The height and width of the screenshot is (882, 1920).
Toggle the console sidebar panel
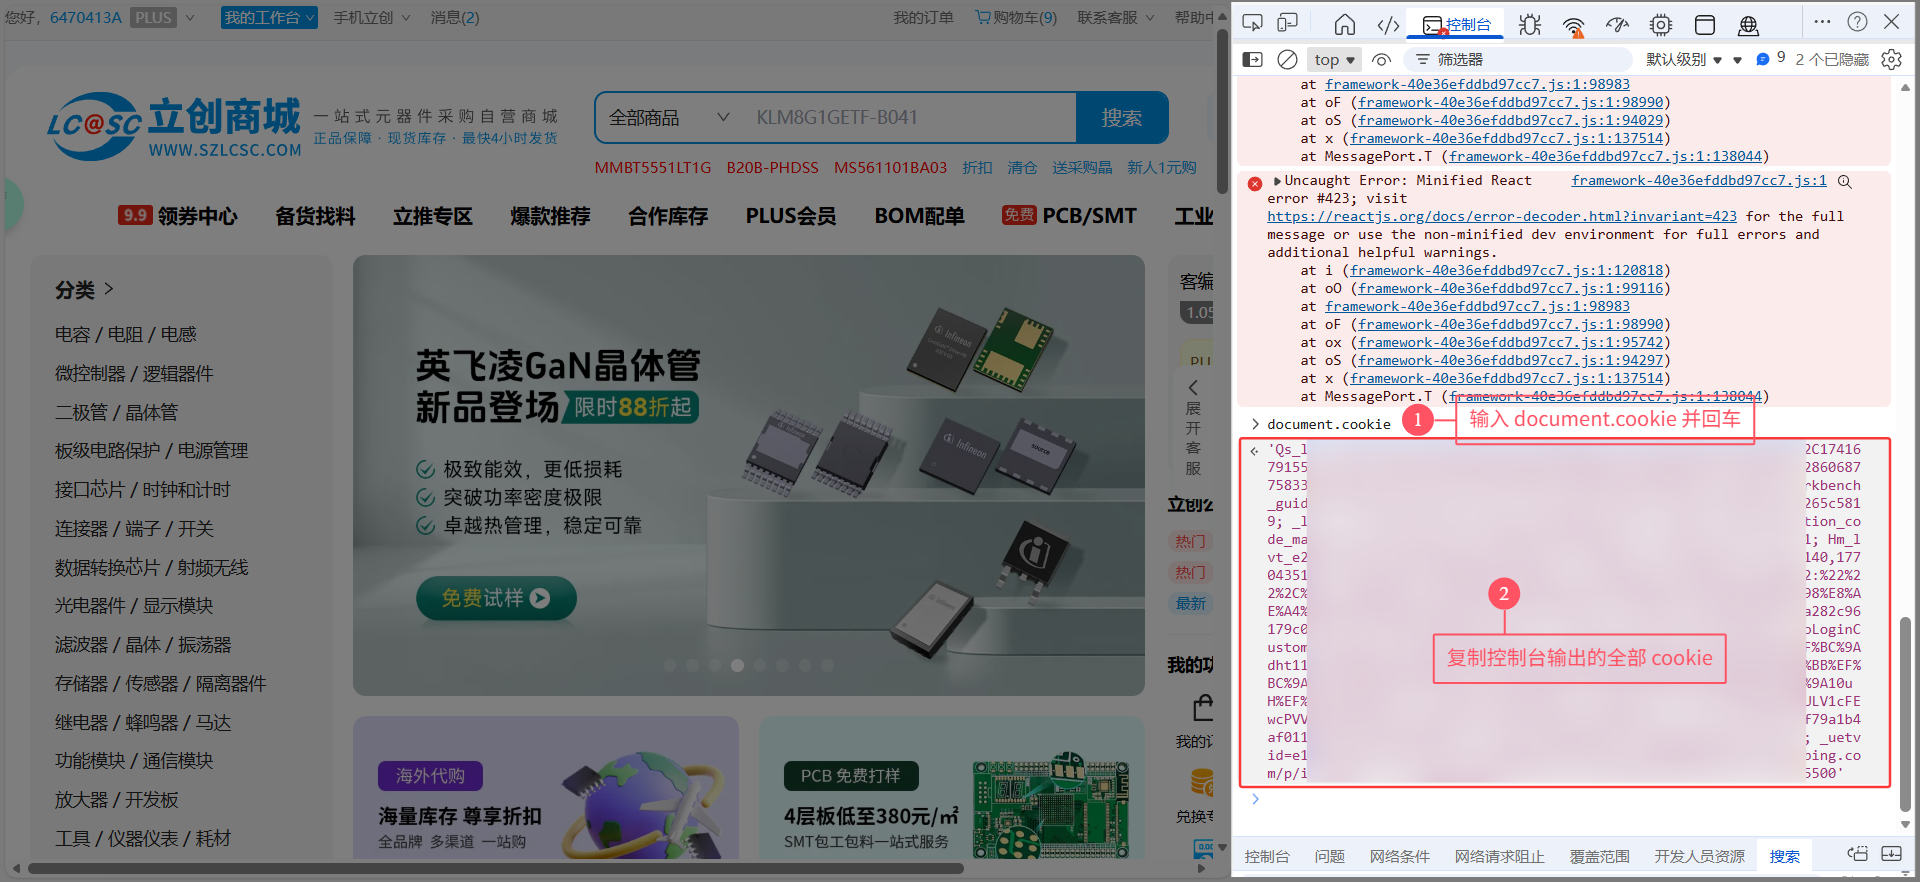[1252, 60]
